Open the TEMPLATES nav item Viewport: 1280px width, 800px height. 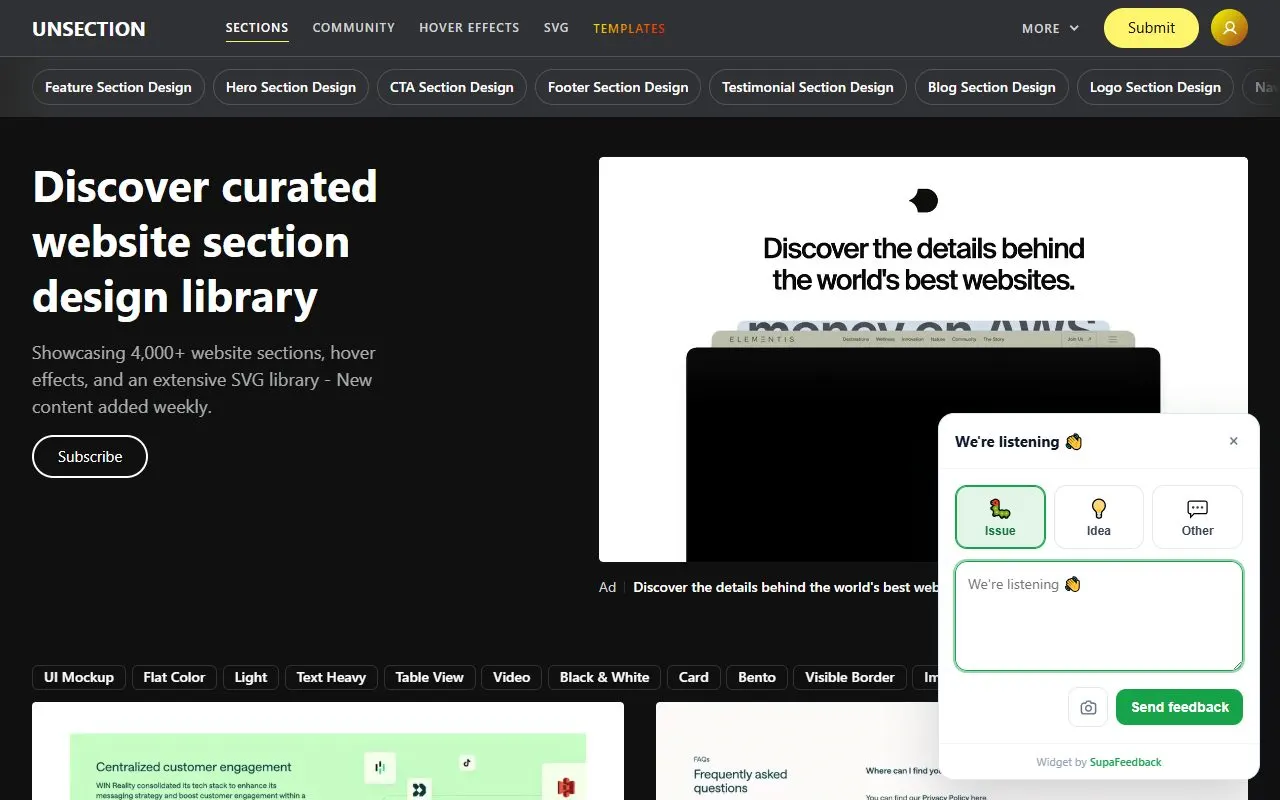click(x=629, y=28)
